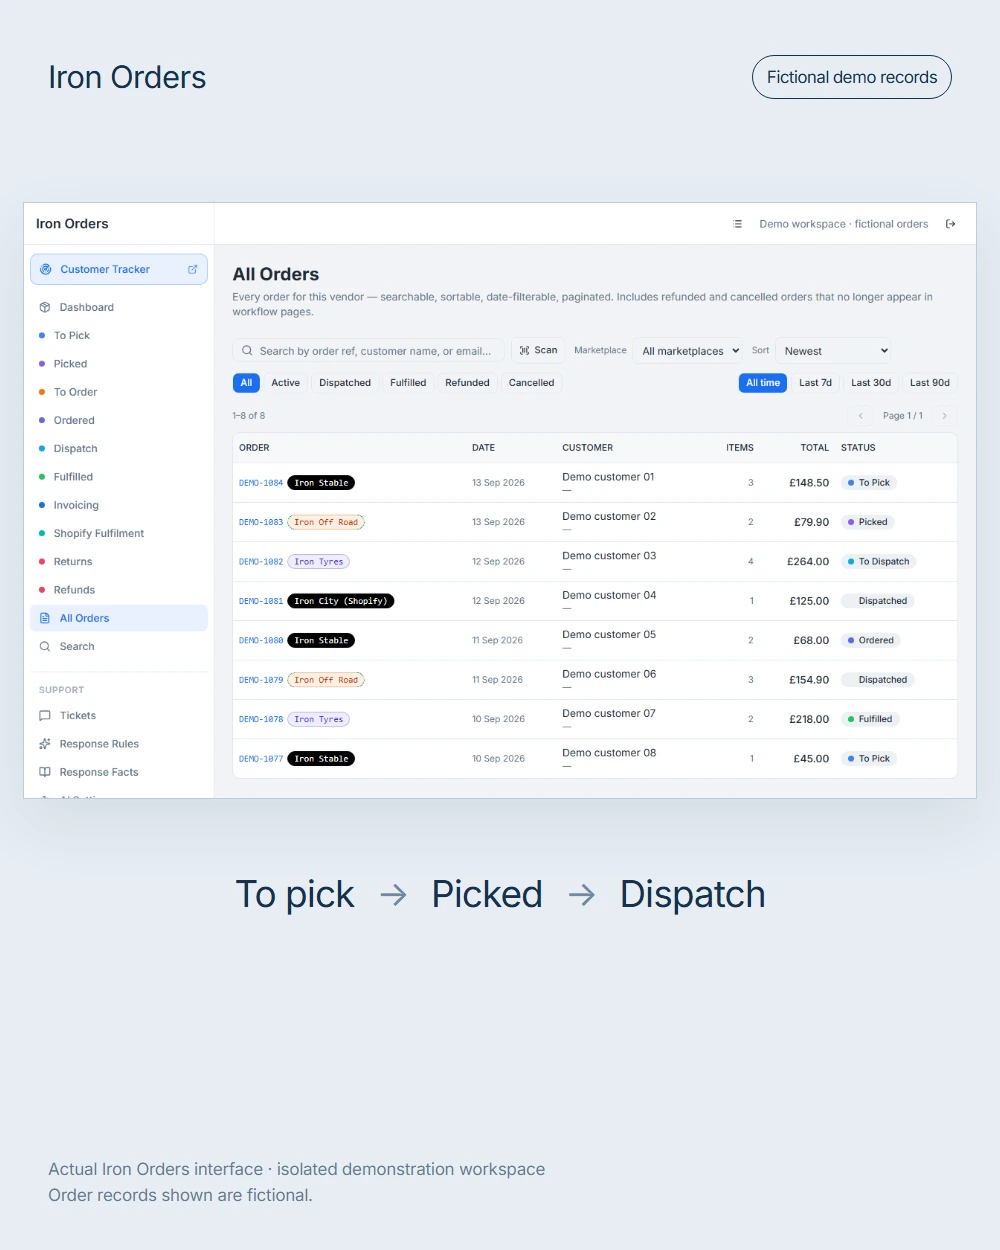Click the Customer Tracker target icon
The height and width of the screenshot is (1250, 1000).
click(45, 269)
